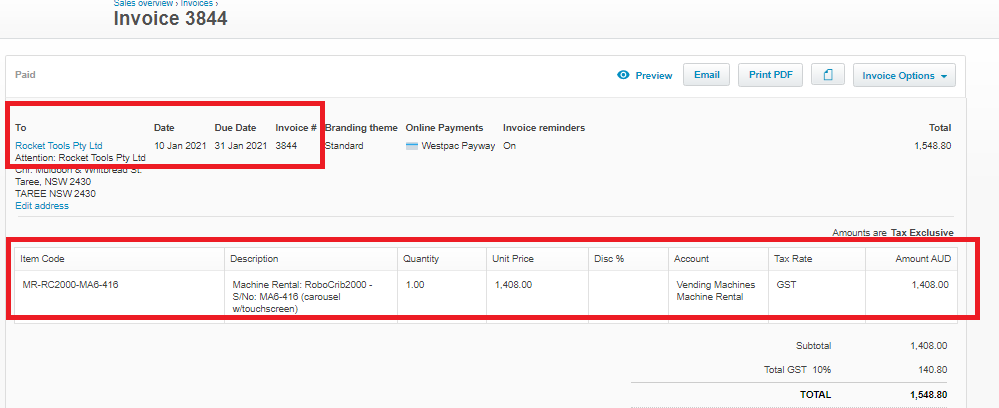
Task: Click the Print PDF button
Action: [771, 75]
